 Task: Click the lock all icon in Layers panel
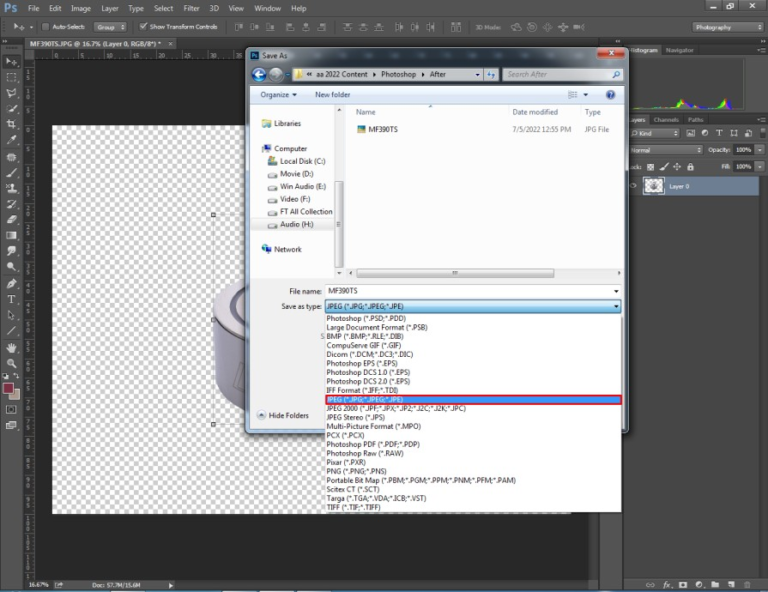coord(690,167)
